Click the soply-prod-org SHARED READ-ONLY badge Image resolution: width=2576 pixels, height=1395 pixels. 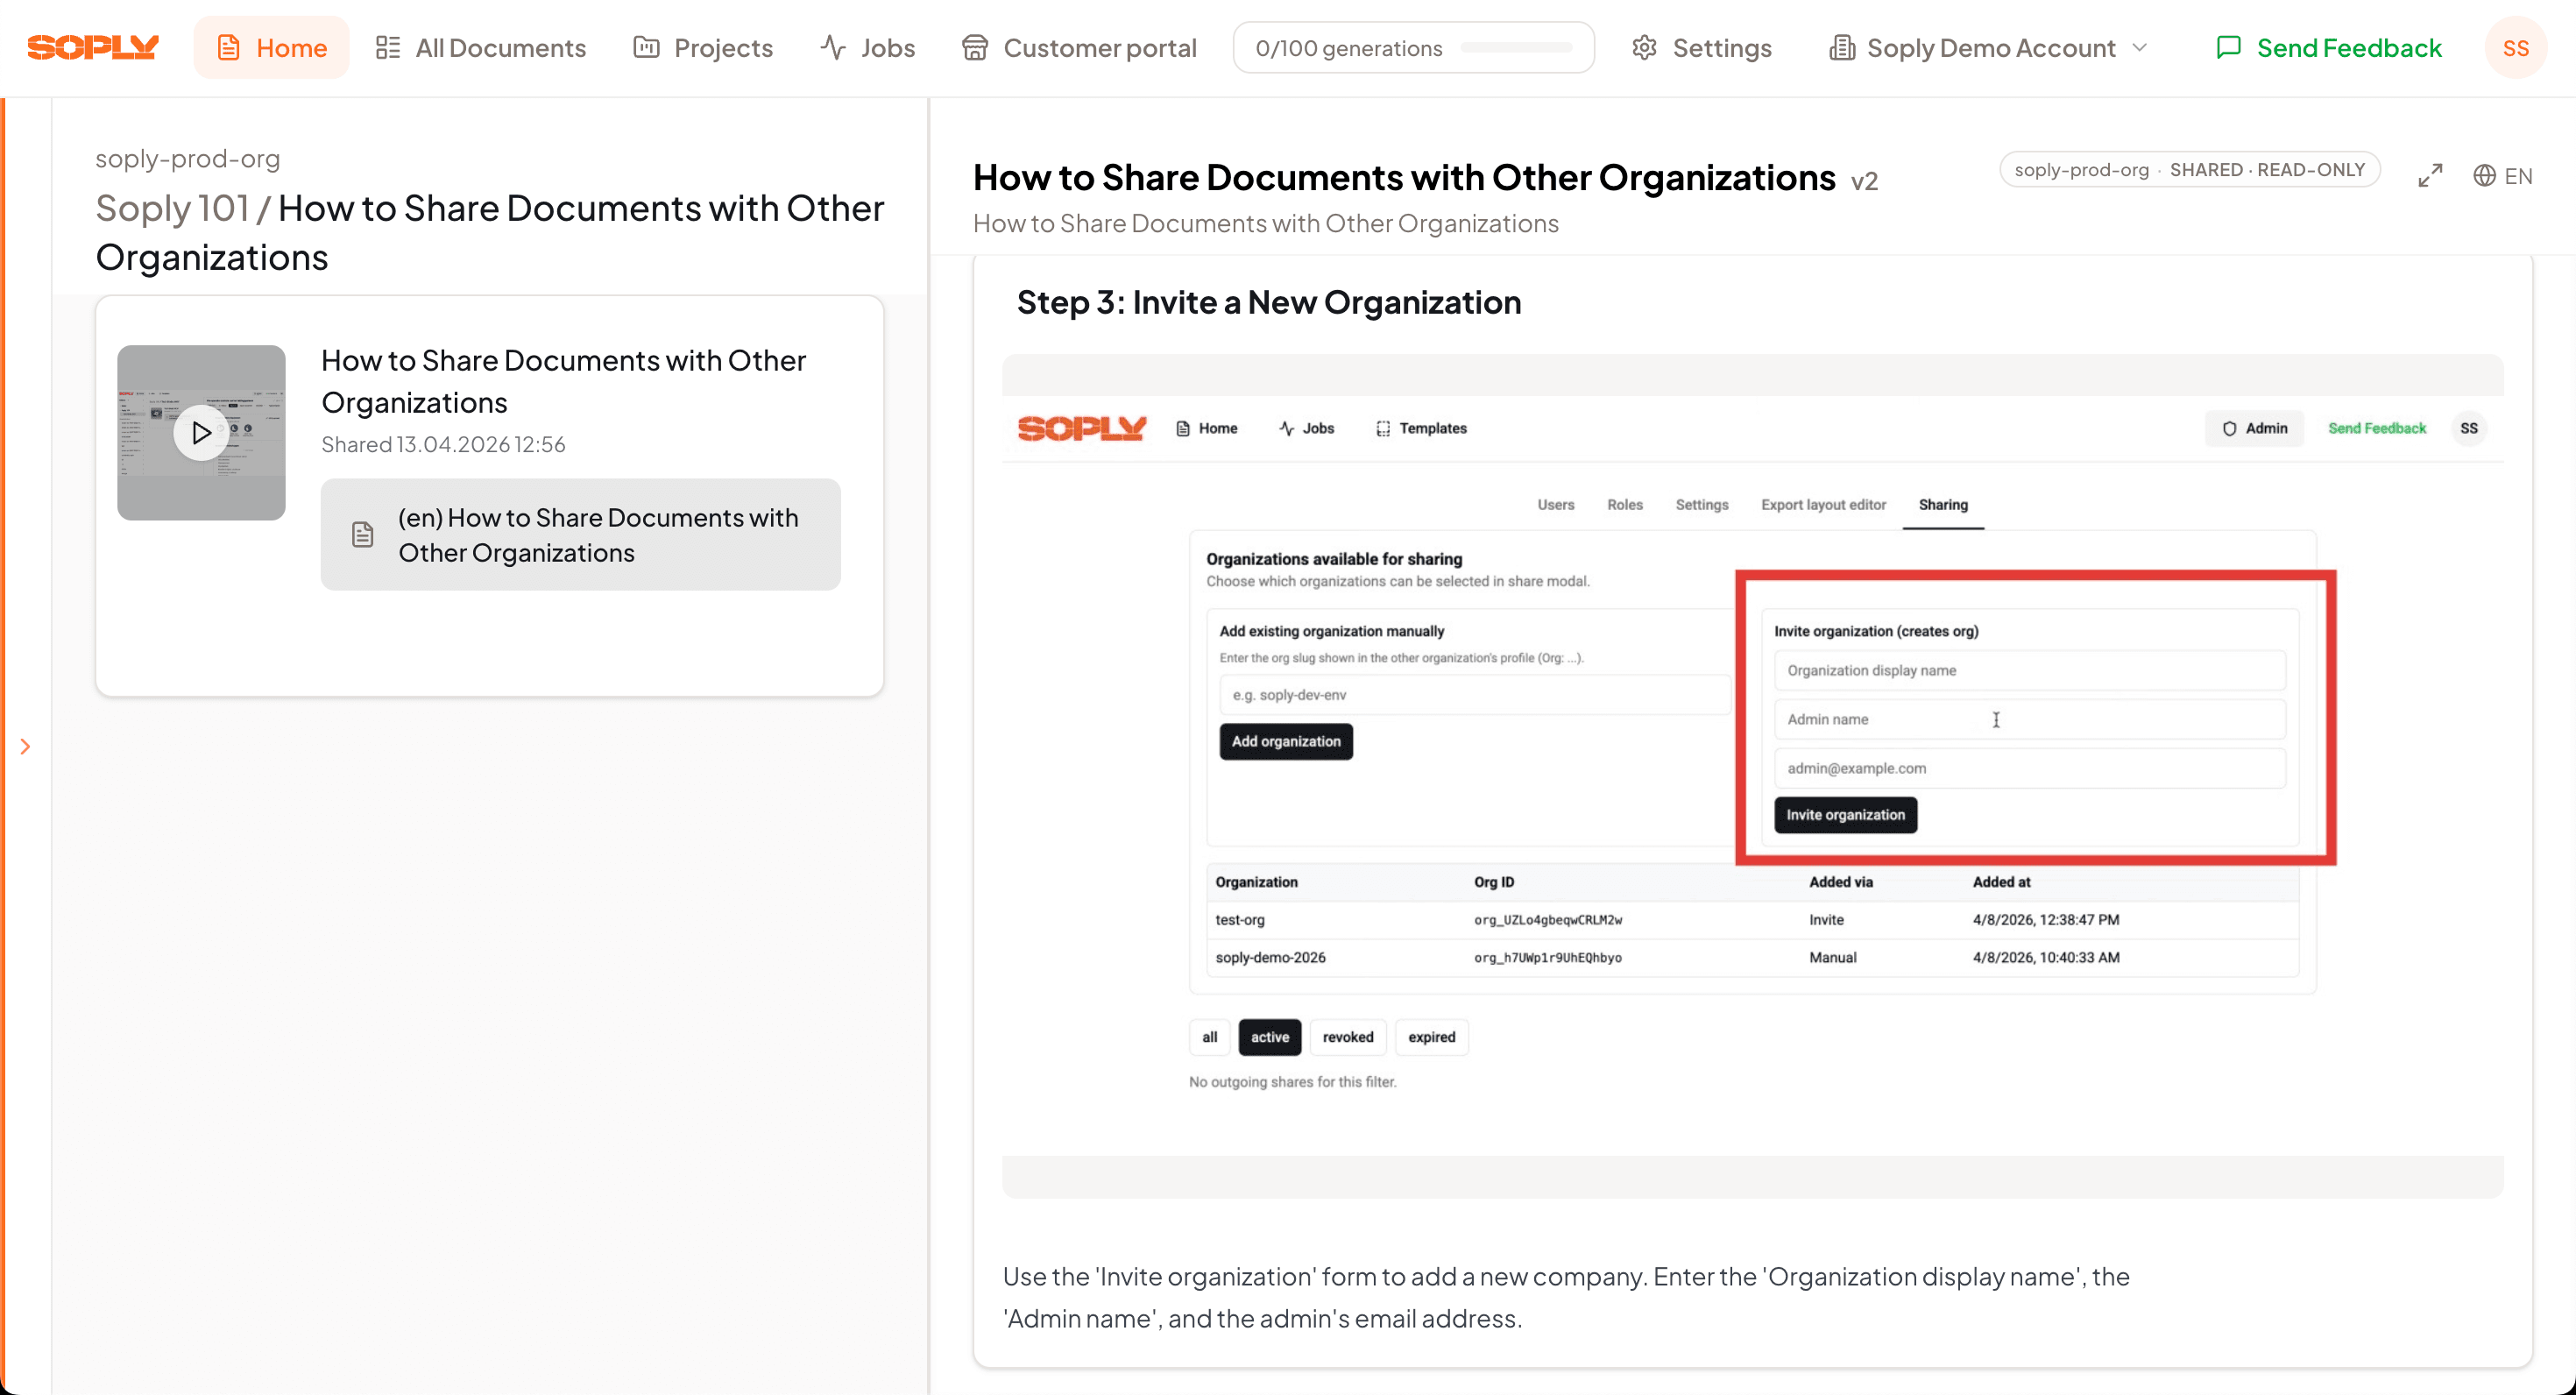tap(2189, 170)
